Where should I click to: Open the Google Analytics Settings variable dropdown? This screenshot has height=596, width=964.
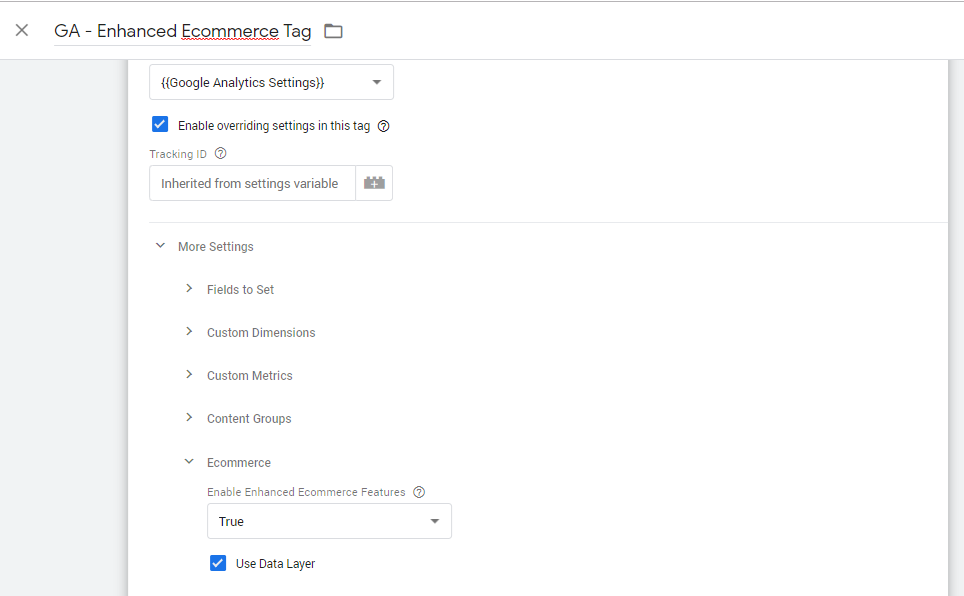click(x=270, y=82)
